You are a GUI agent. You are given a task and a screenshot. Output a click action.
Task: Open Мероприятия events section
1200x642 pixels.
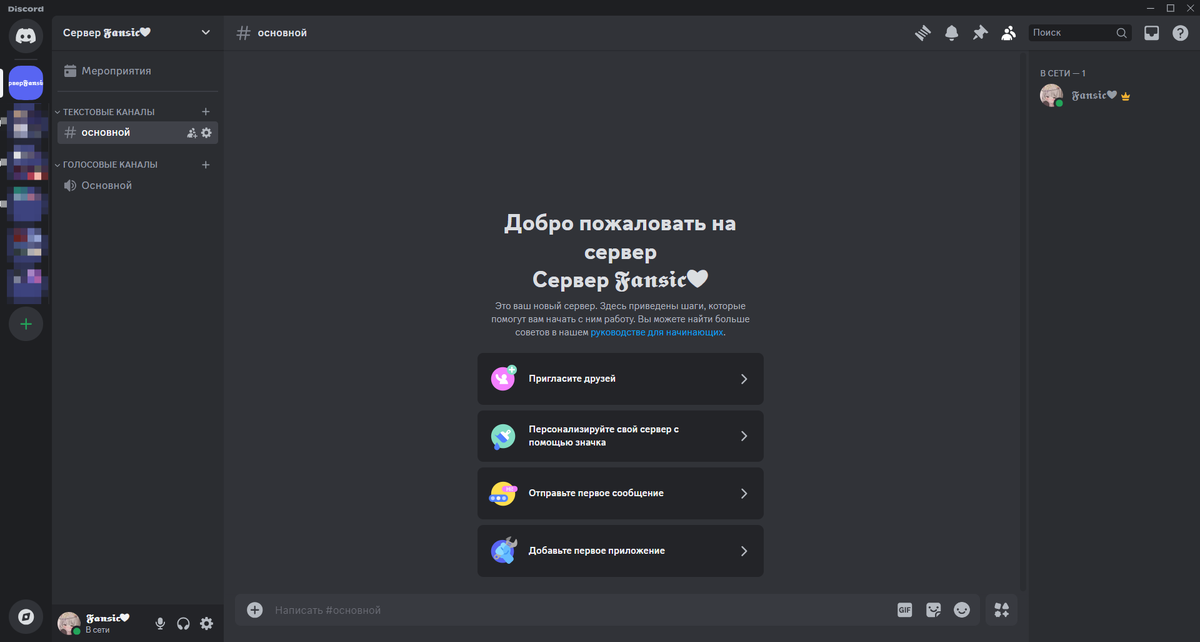[137, 71]
